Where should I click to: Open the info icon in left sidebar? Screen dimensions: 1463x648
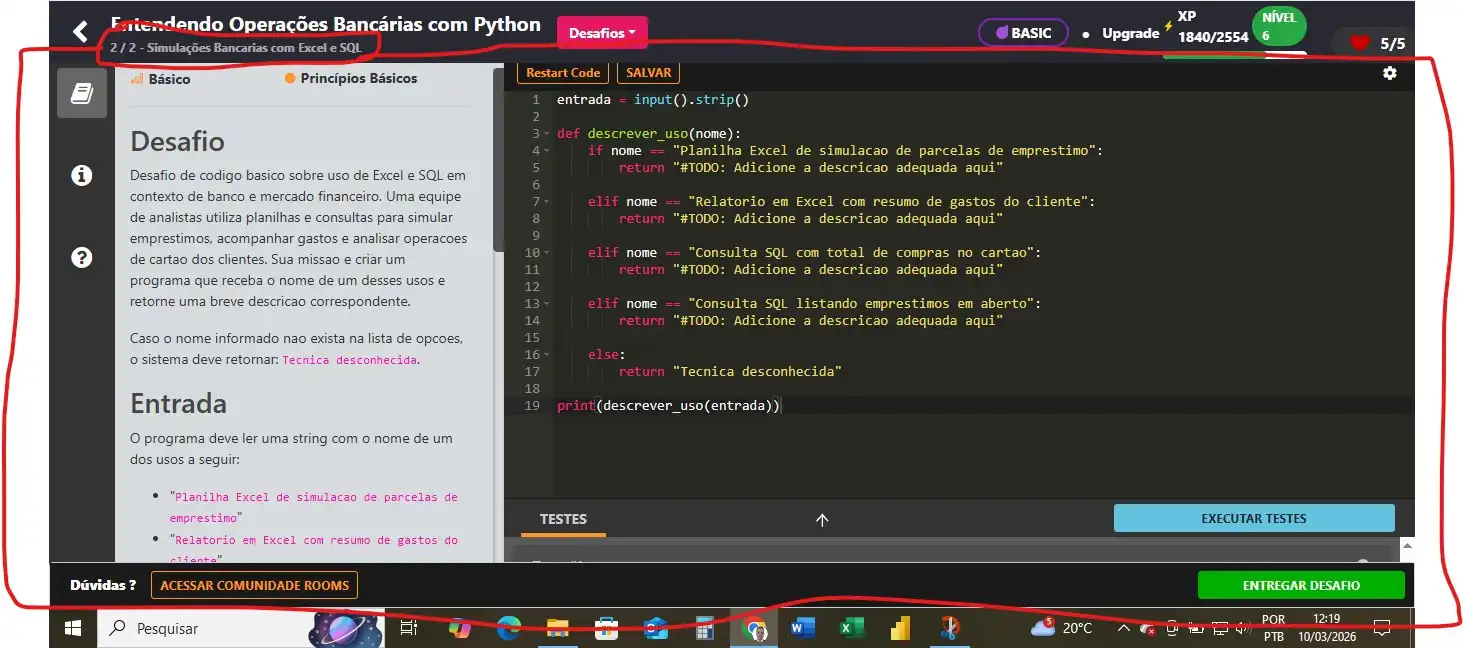tap(82, 175)
